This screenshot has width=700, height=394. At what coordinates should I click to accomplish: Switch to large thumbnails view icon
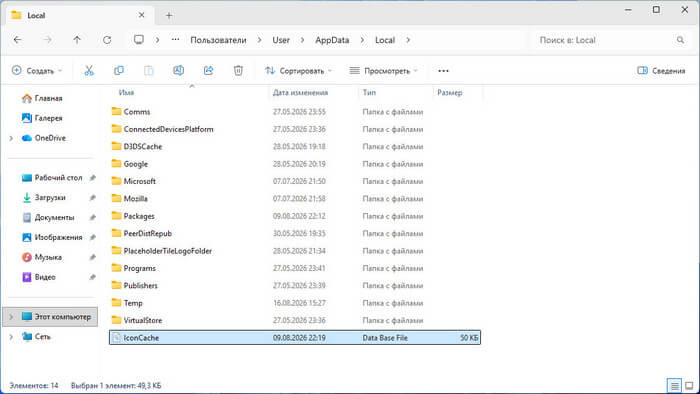tap(690, 385)
